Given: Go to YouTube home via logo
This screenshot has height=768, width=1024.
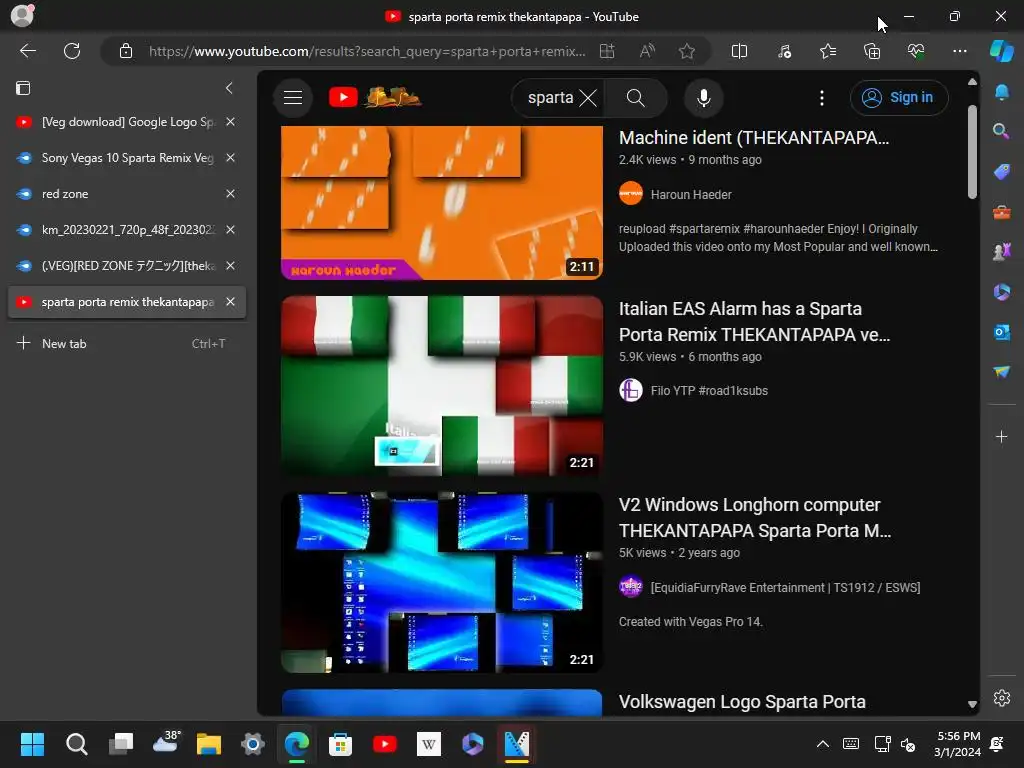Looking at the screenshot, I should pyautogui.click(x=374, y=97).
